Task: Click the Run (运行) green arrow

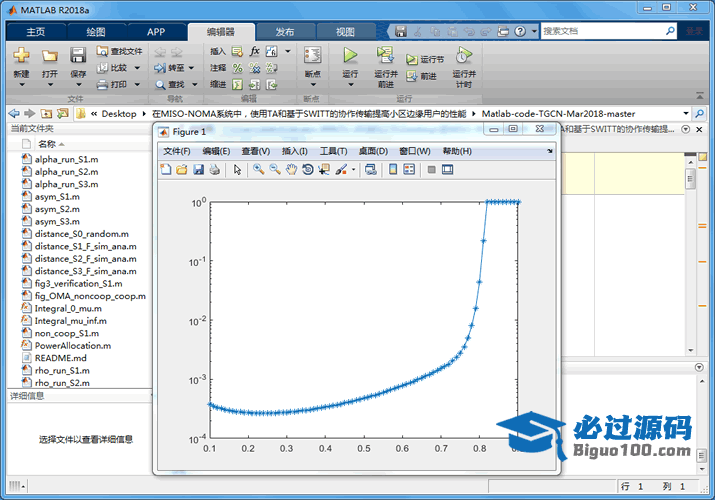Action: (x=350, y=55)
